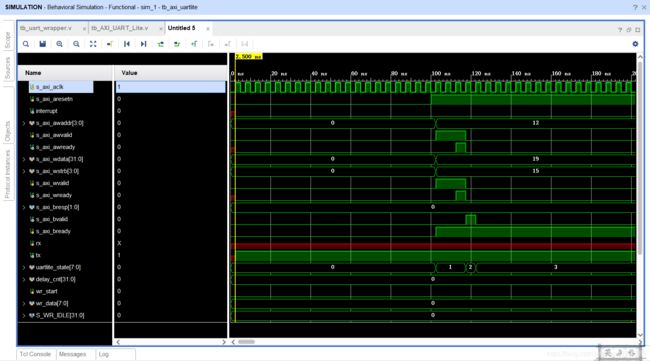Expand the uartlite_state[7:0] bus signal
This screenshot has width=650, height=361.
[24, 267]
